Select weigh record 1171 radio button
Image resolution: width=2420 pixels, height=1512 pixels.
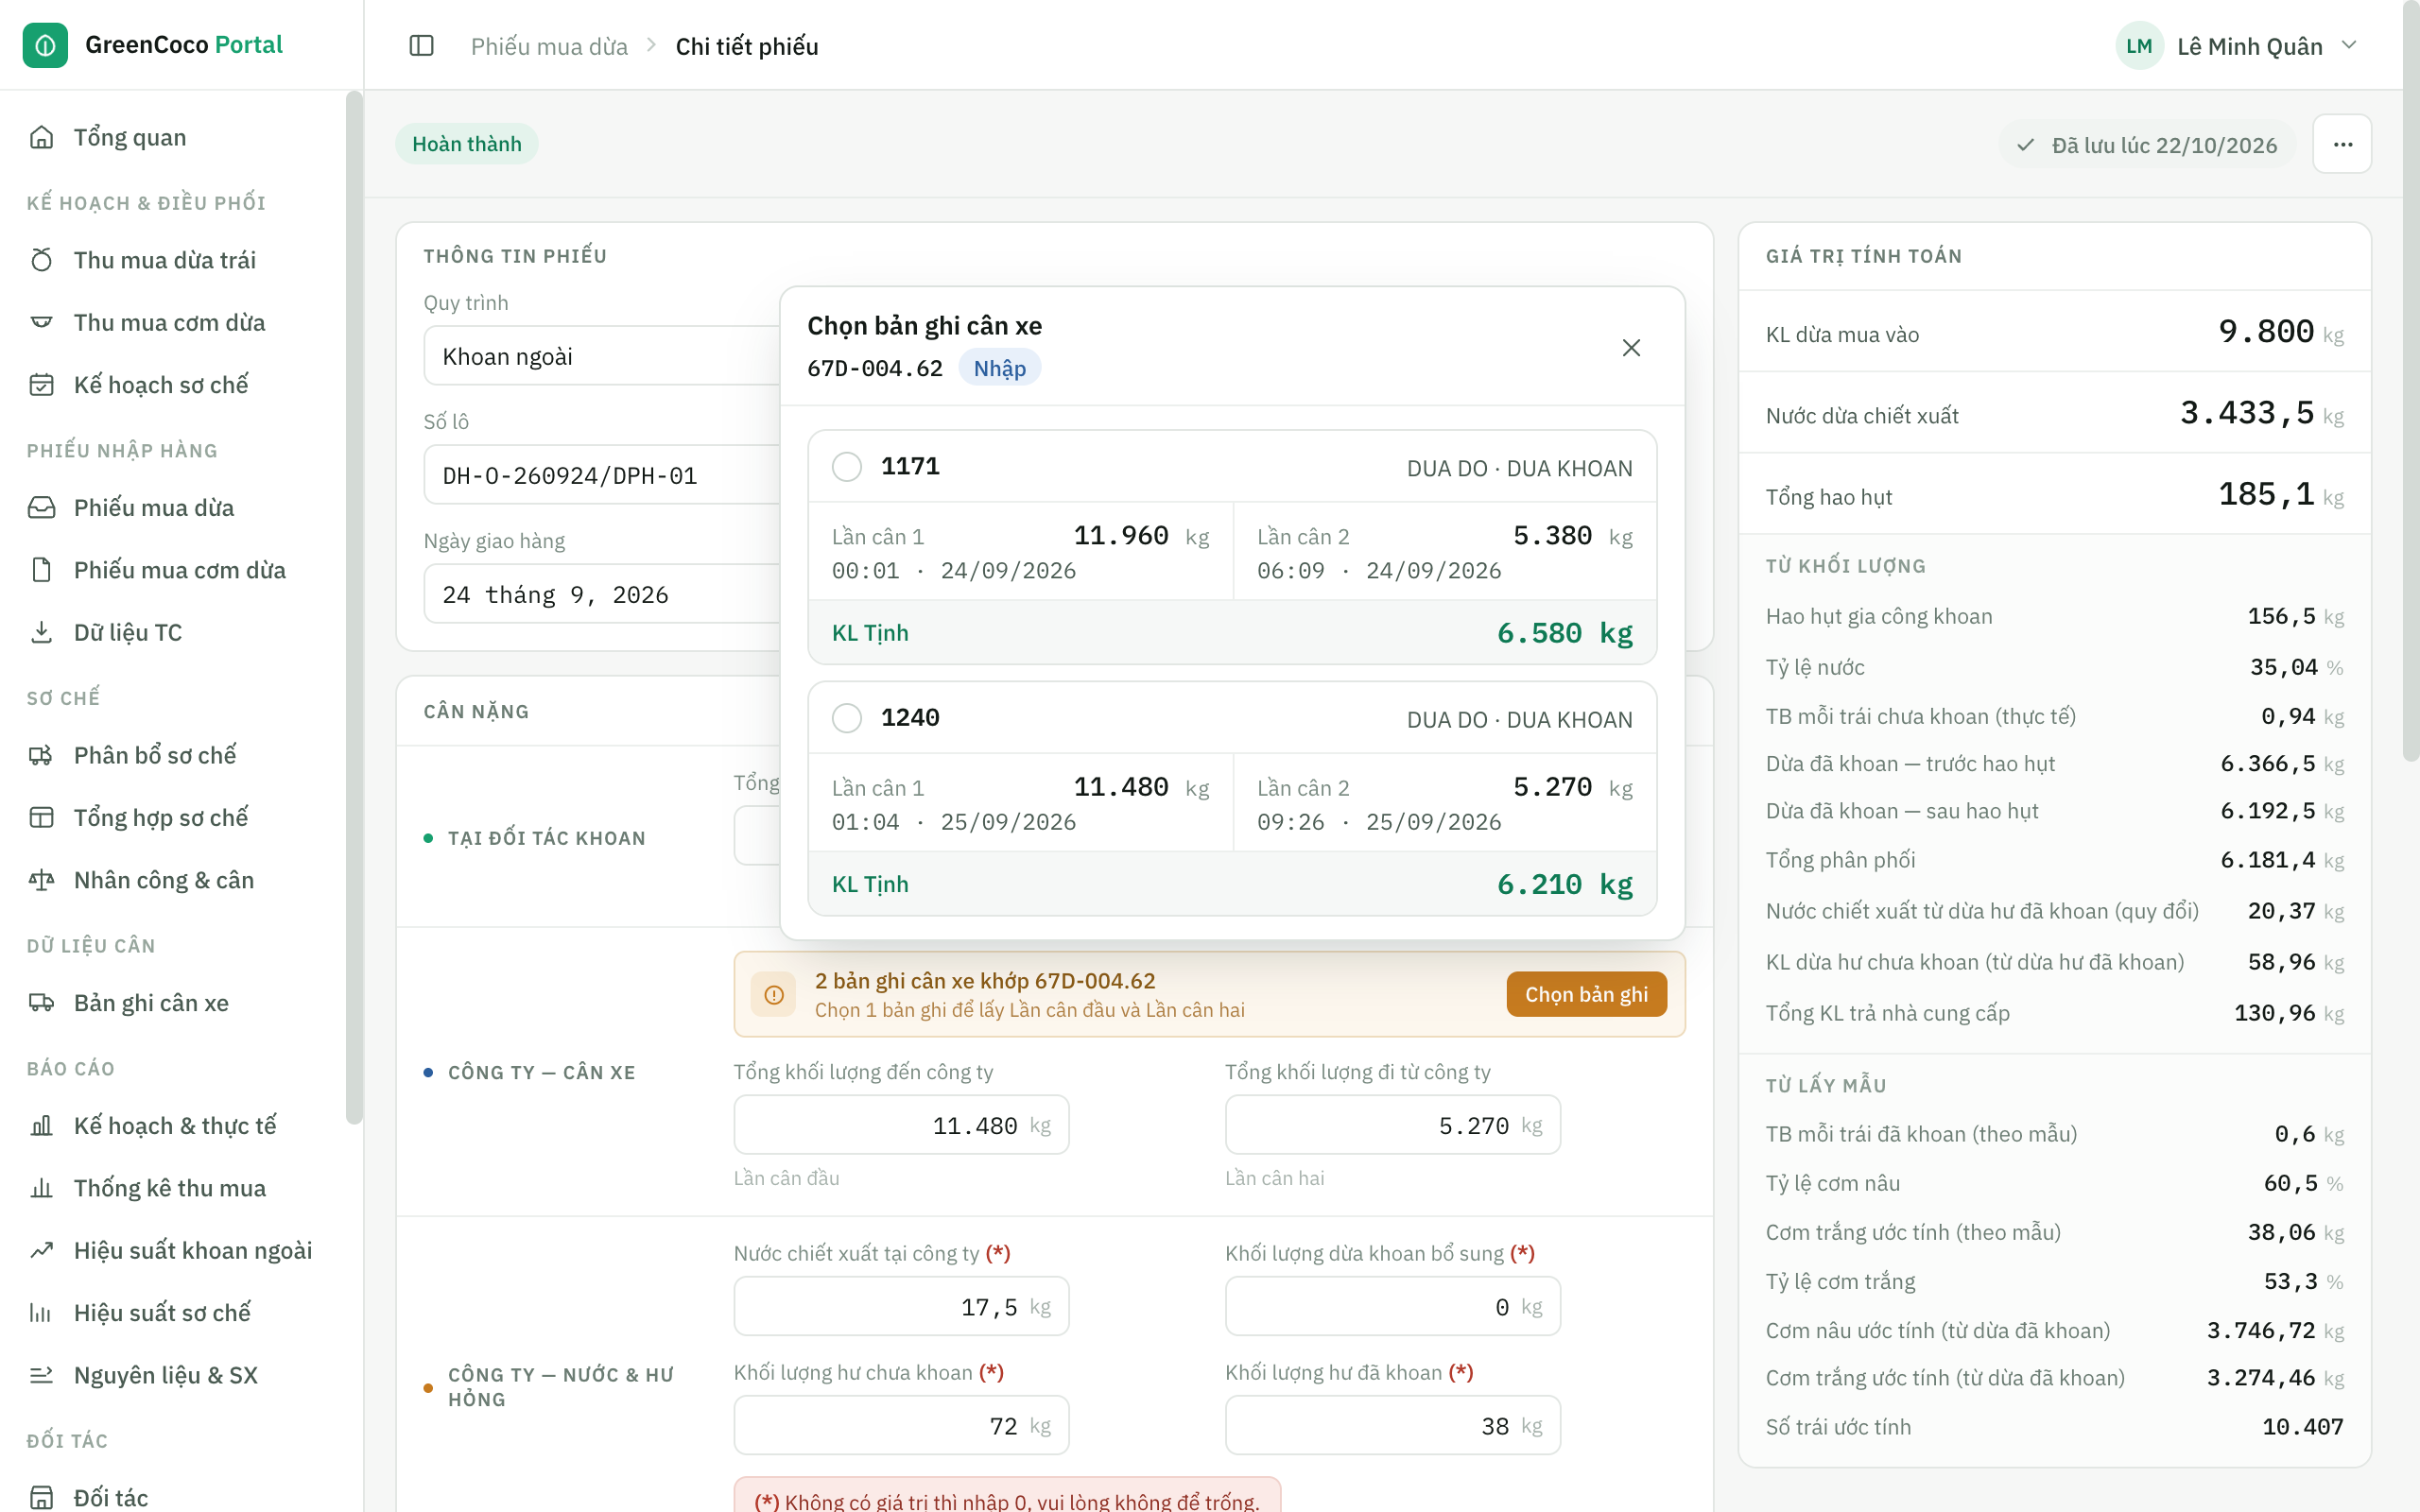(847, 467)
